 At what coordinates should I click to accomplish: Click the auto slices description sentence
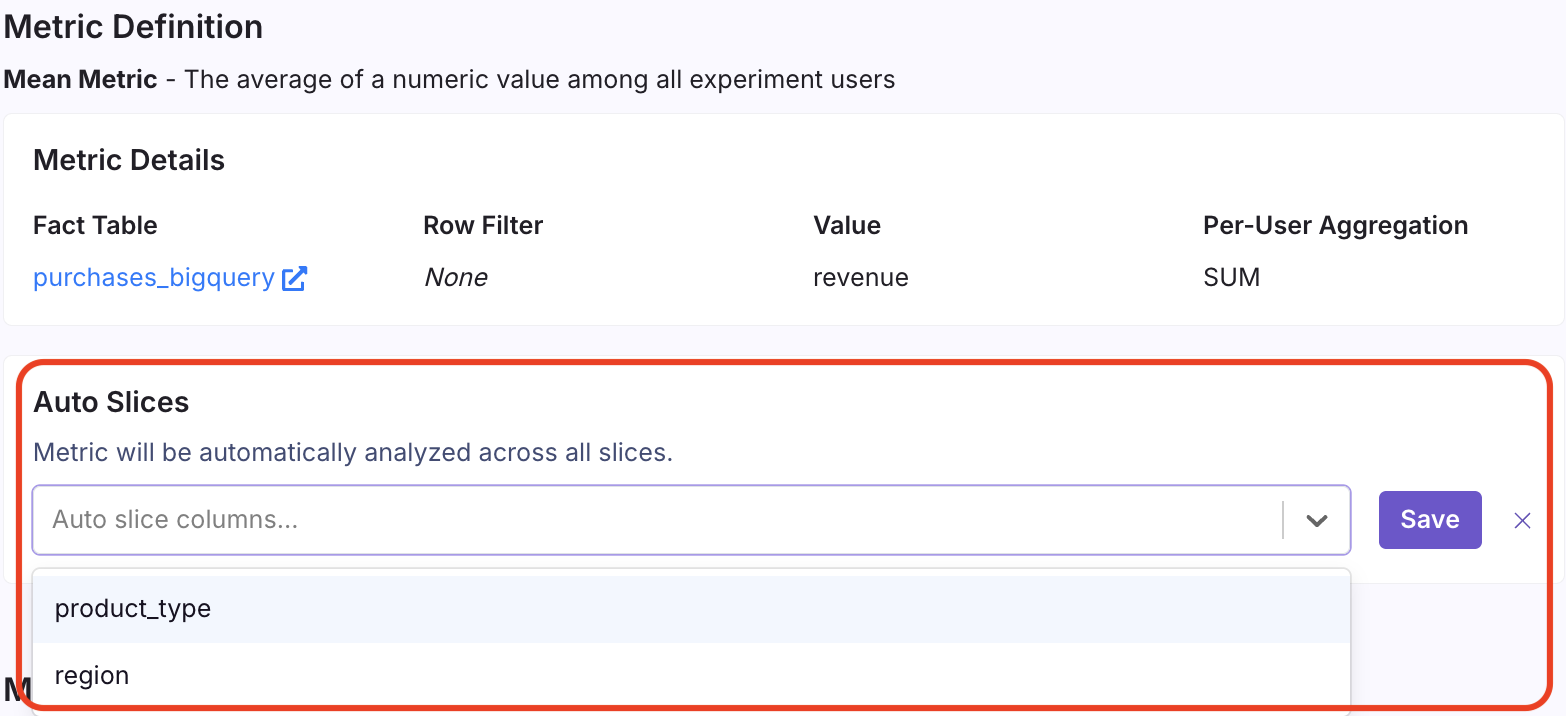[x=353, y=453]
